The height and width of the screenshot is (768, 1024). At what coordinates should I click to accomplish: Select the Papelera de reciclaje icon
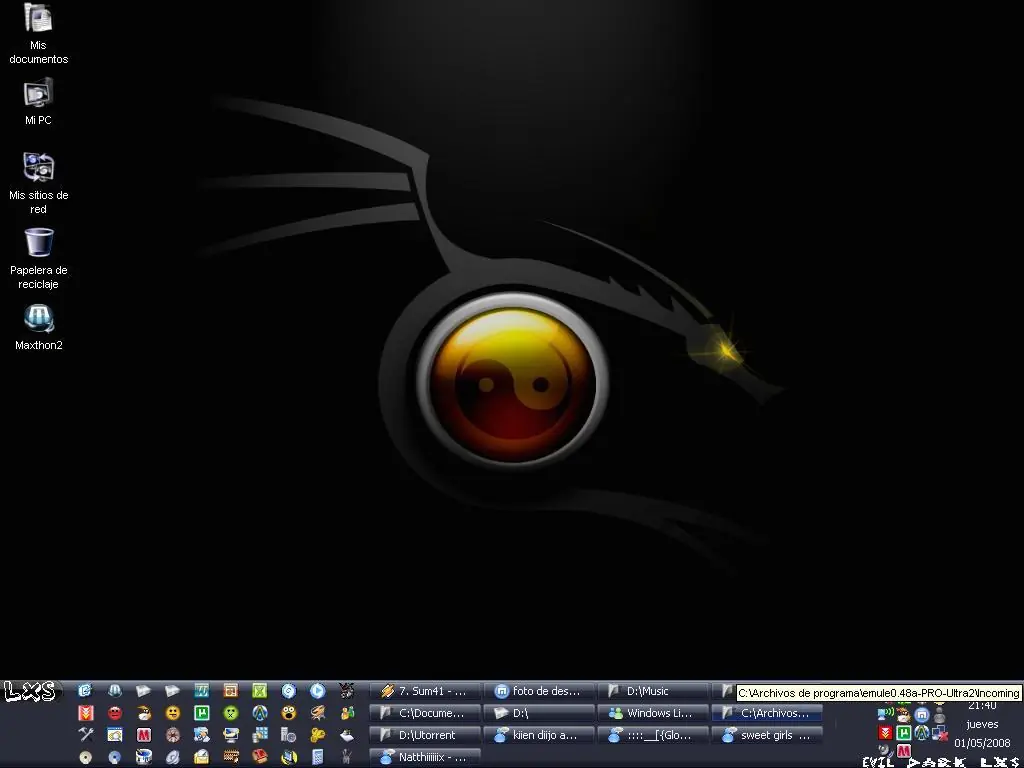point(38,259)
